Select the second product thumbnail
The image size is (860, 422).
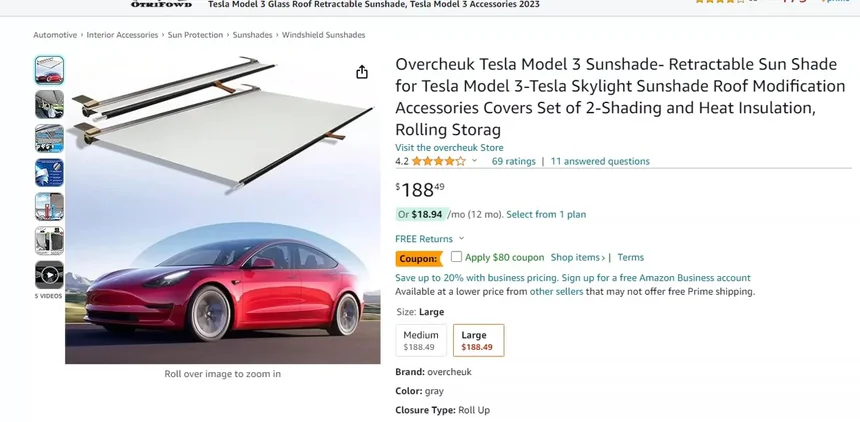(x=49, y=104)
